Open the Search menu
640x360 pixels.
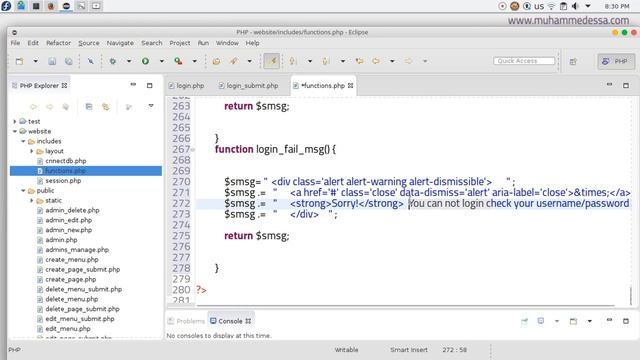coord(152,43)
